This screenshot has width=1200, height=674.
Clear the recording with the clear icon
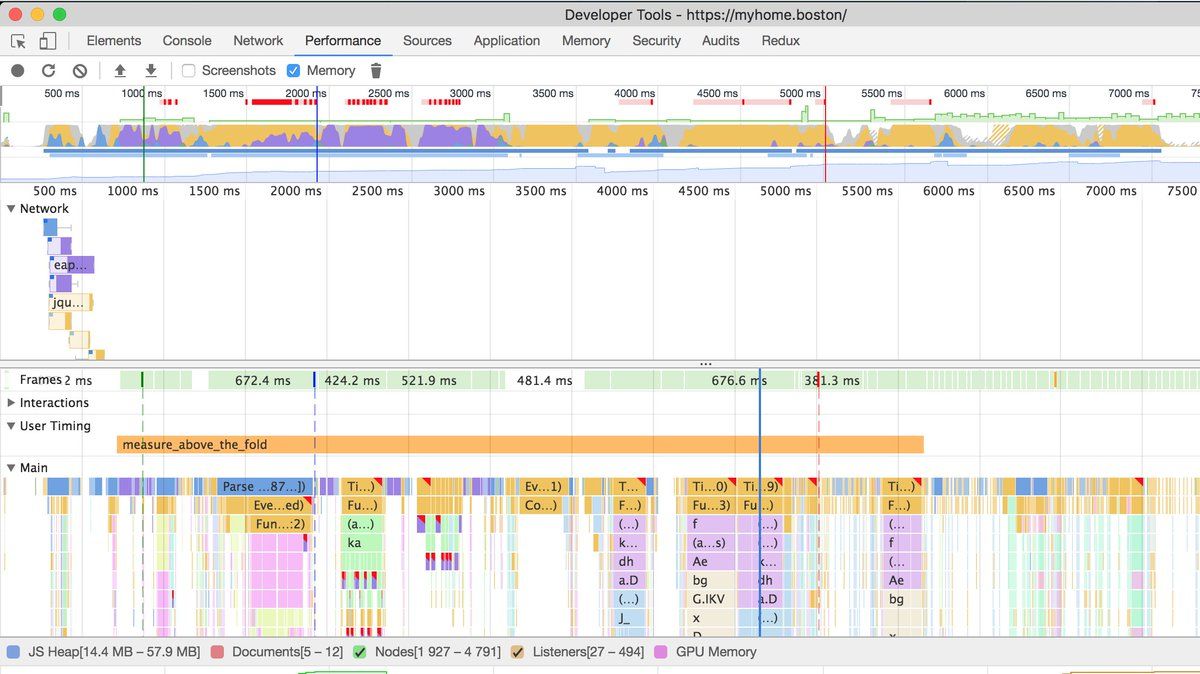coord(79,71)
